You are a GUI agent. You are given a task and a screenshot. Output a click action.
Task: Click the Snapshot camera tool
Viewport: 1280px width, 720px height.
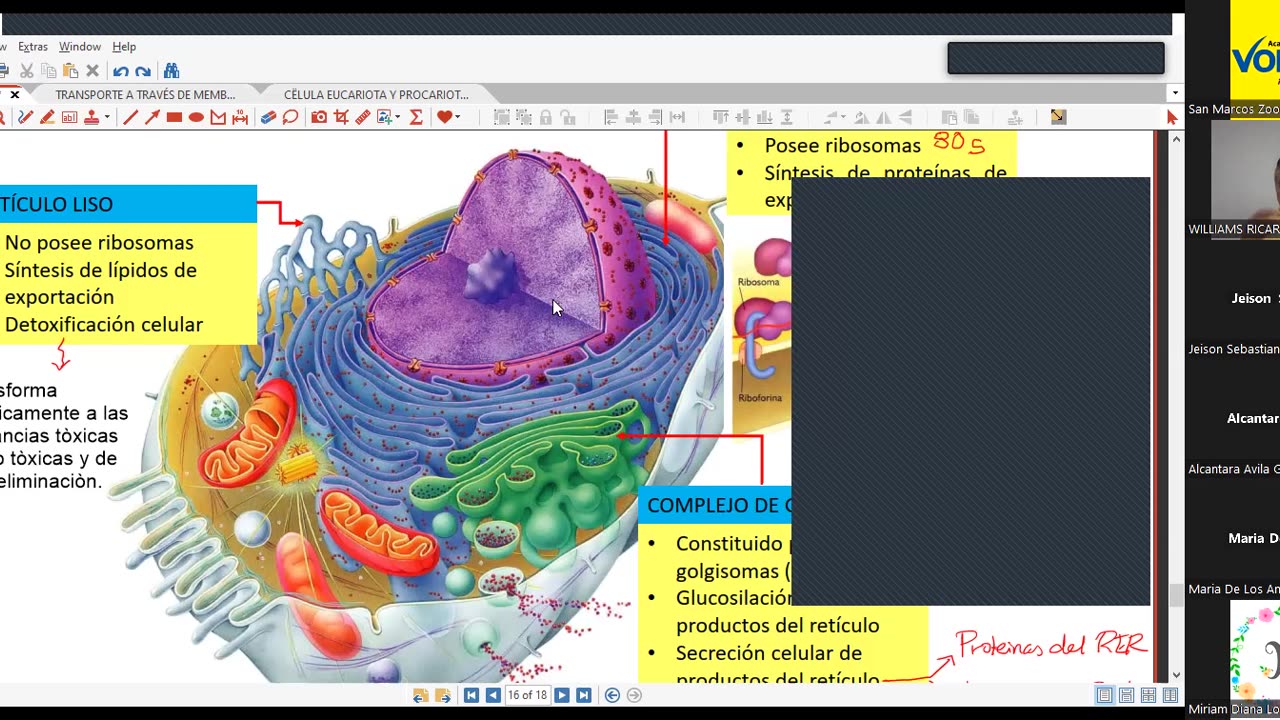tap(319, 117)
